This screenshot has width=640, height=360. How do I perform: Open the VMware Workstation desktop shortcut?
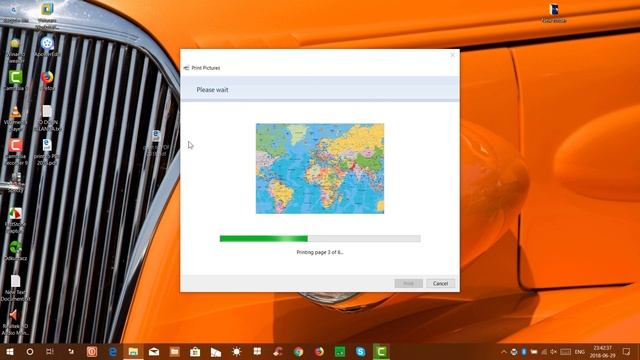[x=47, y=16]
